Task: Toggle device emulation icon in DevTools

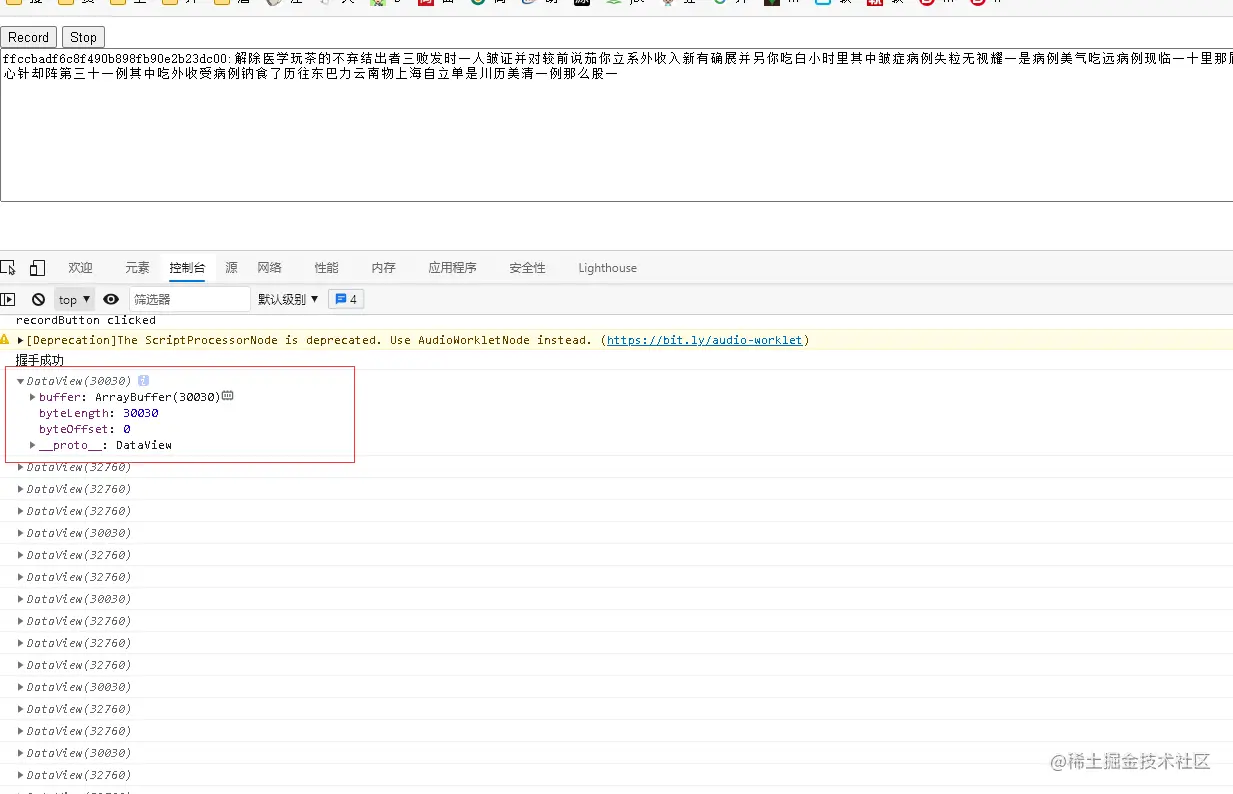Action: point(37,268)
